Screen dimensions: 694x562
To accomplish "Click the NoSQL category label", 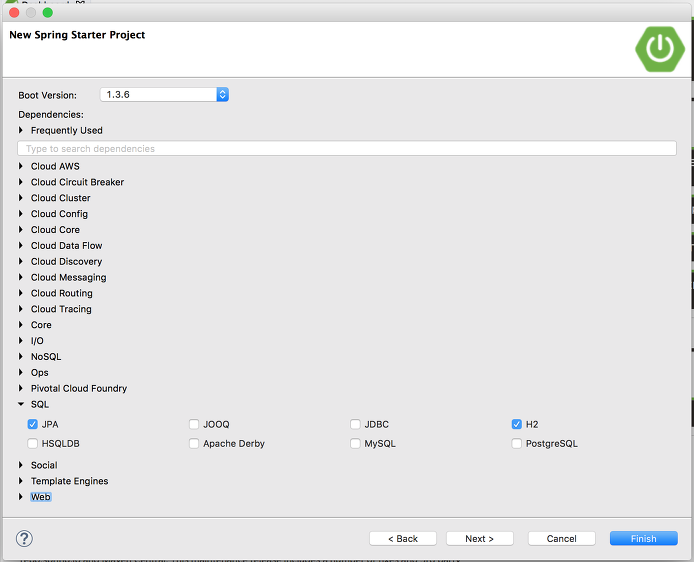I will 46,357.
